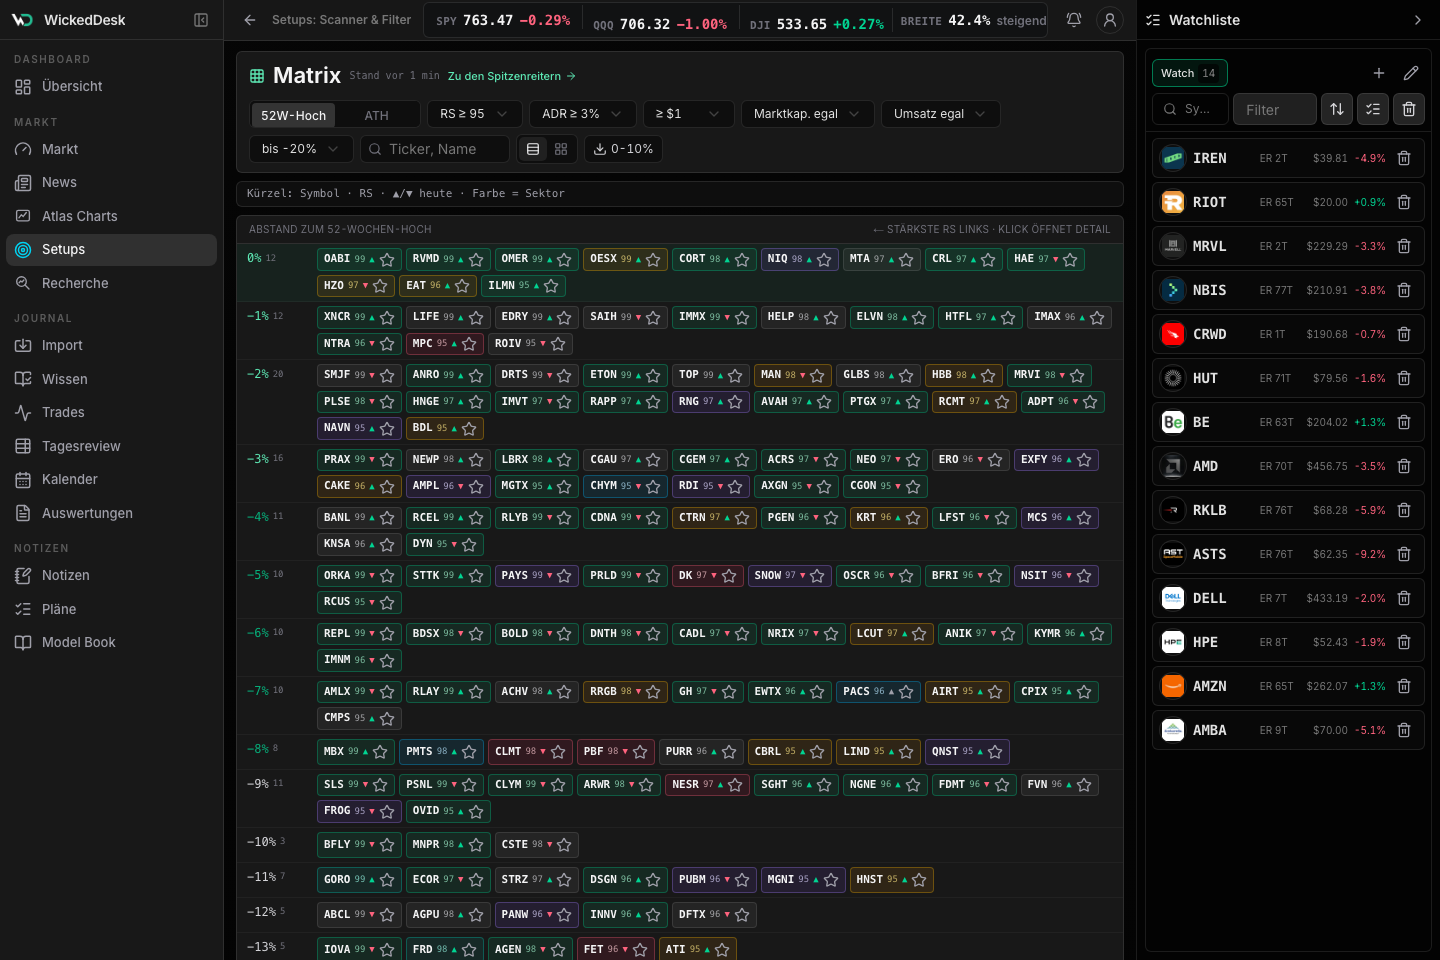This screenshot has height=960, width=1440.
Task: Remove AMD from watchlist
Action: [x=1404, y=466]
